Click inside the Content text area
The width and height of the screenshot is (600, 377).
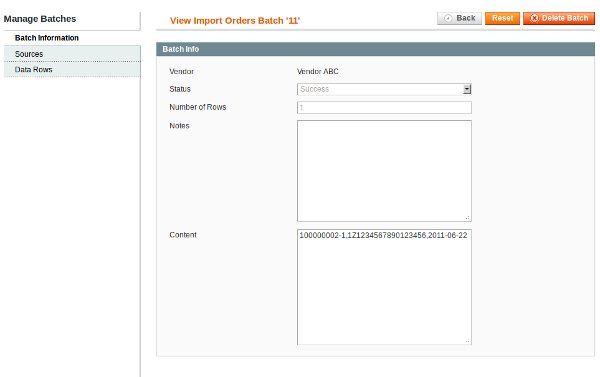tap(384, 287)
